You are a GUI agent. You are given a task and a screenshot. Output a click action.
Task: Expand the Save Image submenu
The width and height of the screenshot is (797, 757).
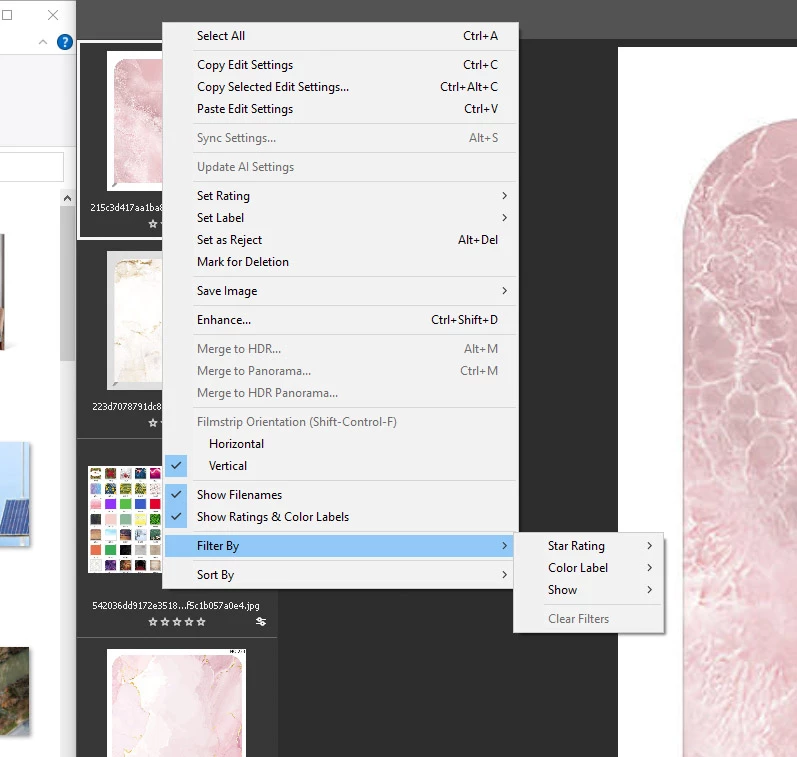click(341, 291)
